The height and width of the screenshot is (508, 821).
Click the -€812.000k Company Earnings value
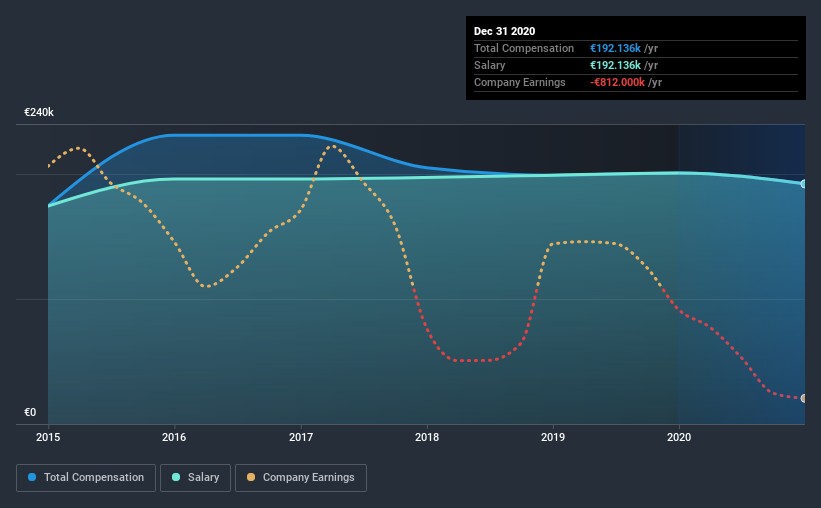(x=617, y=82)
